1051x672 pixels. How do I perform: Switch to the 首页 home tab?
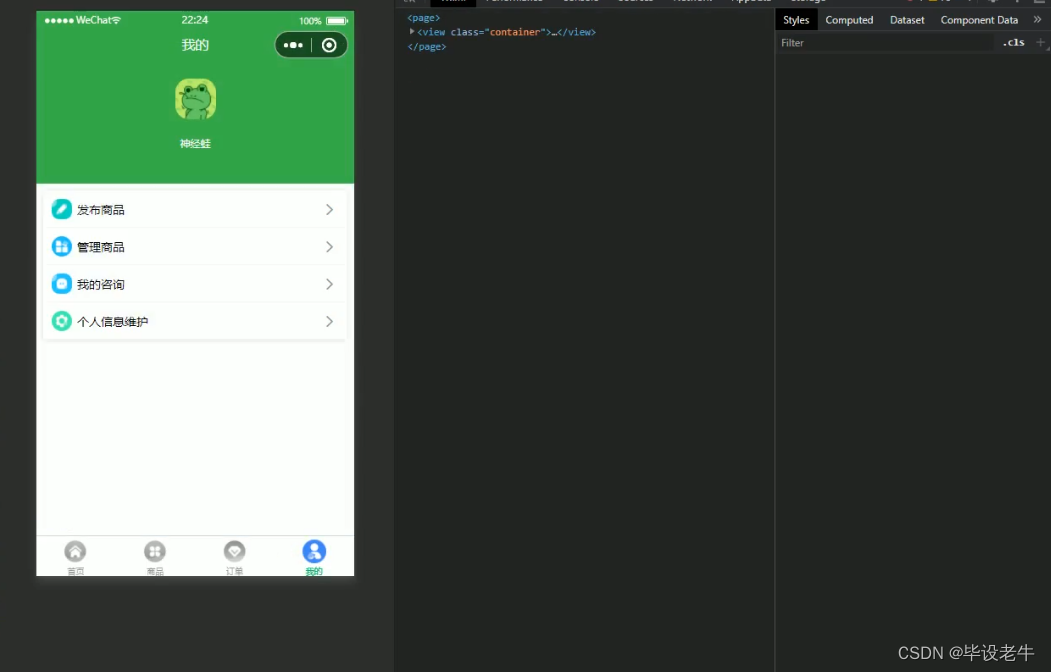[75, 557]
